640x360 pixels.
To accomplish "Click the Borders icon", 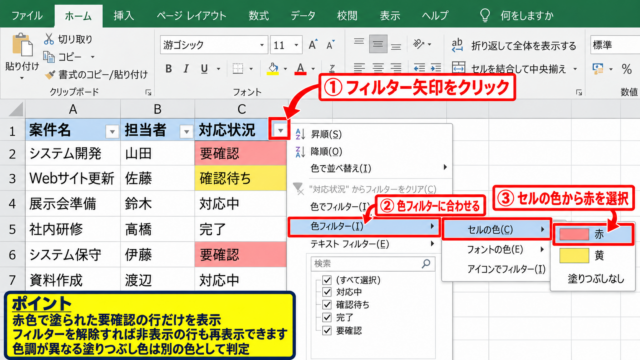I will pyautogui.click(x=238, y=69).
